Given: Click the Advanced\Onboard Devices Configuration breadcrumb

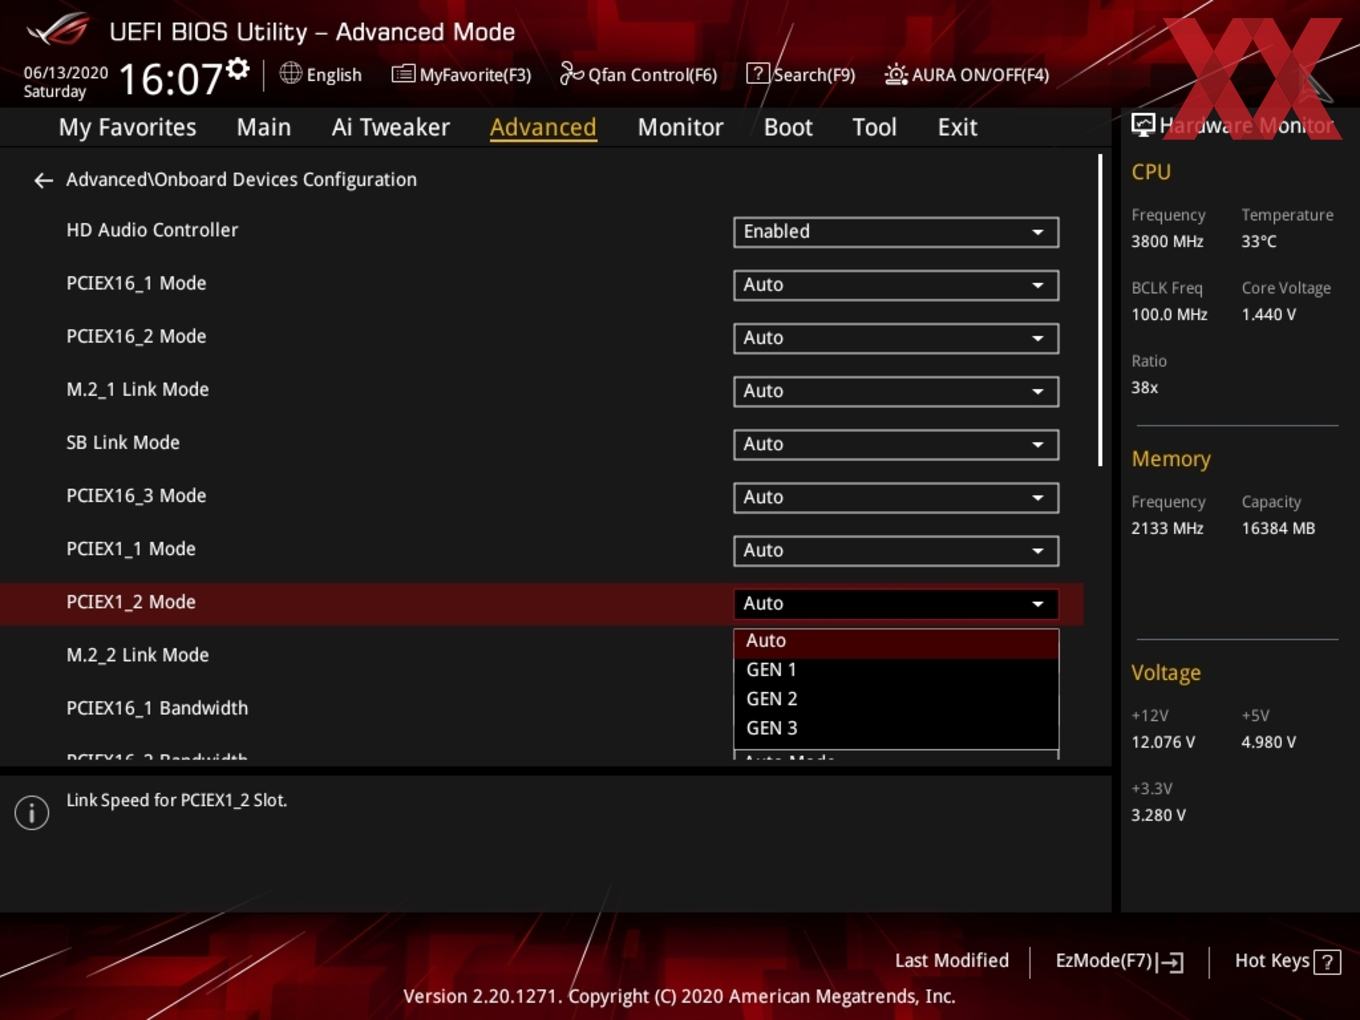Looking at the screenshot, I should tap(241, 180).
